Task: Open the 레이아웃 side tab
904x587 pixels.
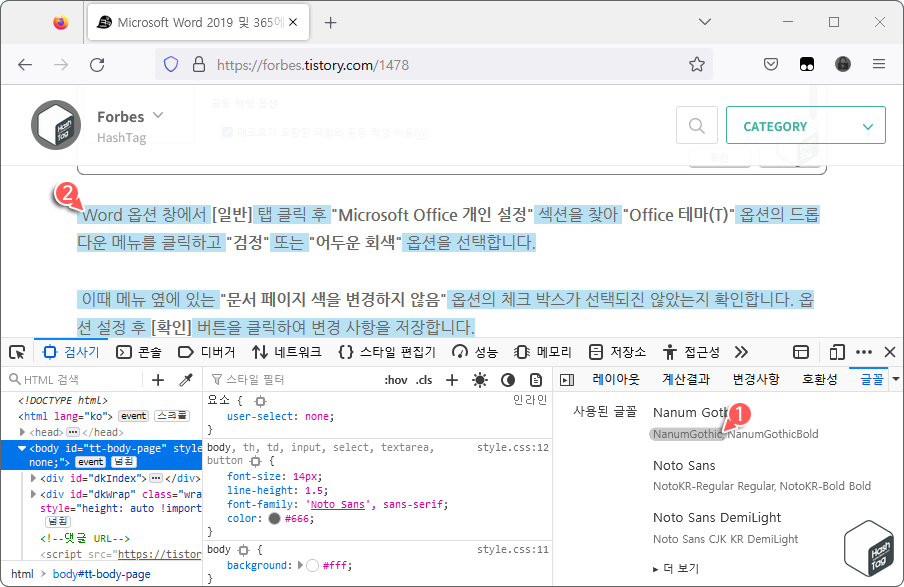Action: click(616, 379)
